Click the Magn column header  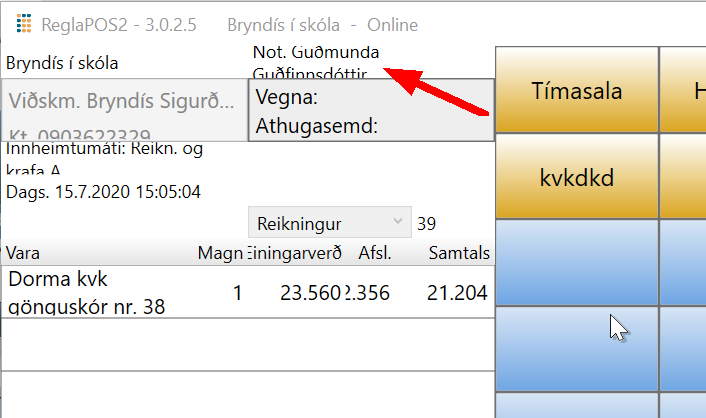tap(220, 254)
